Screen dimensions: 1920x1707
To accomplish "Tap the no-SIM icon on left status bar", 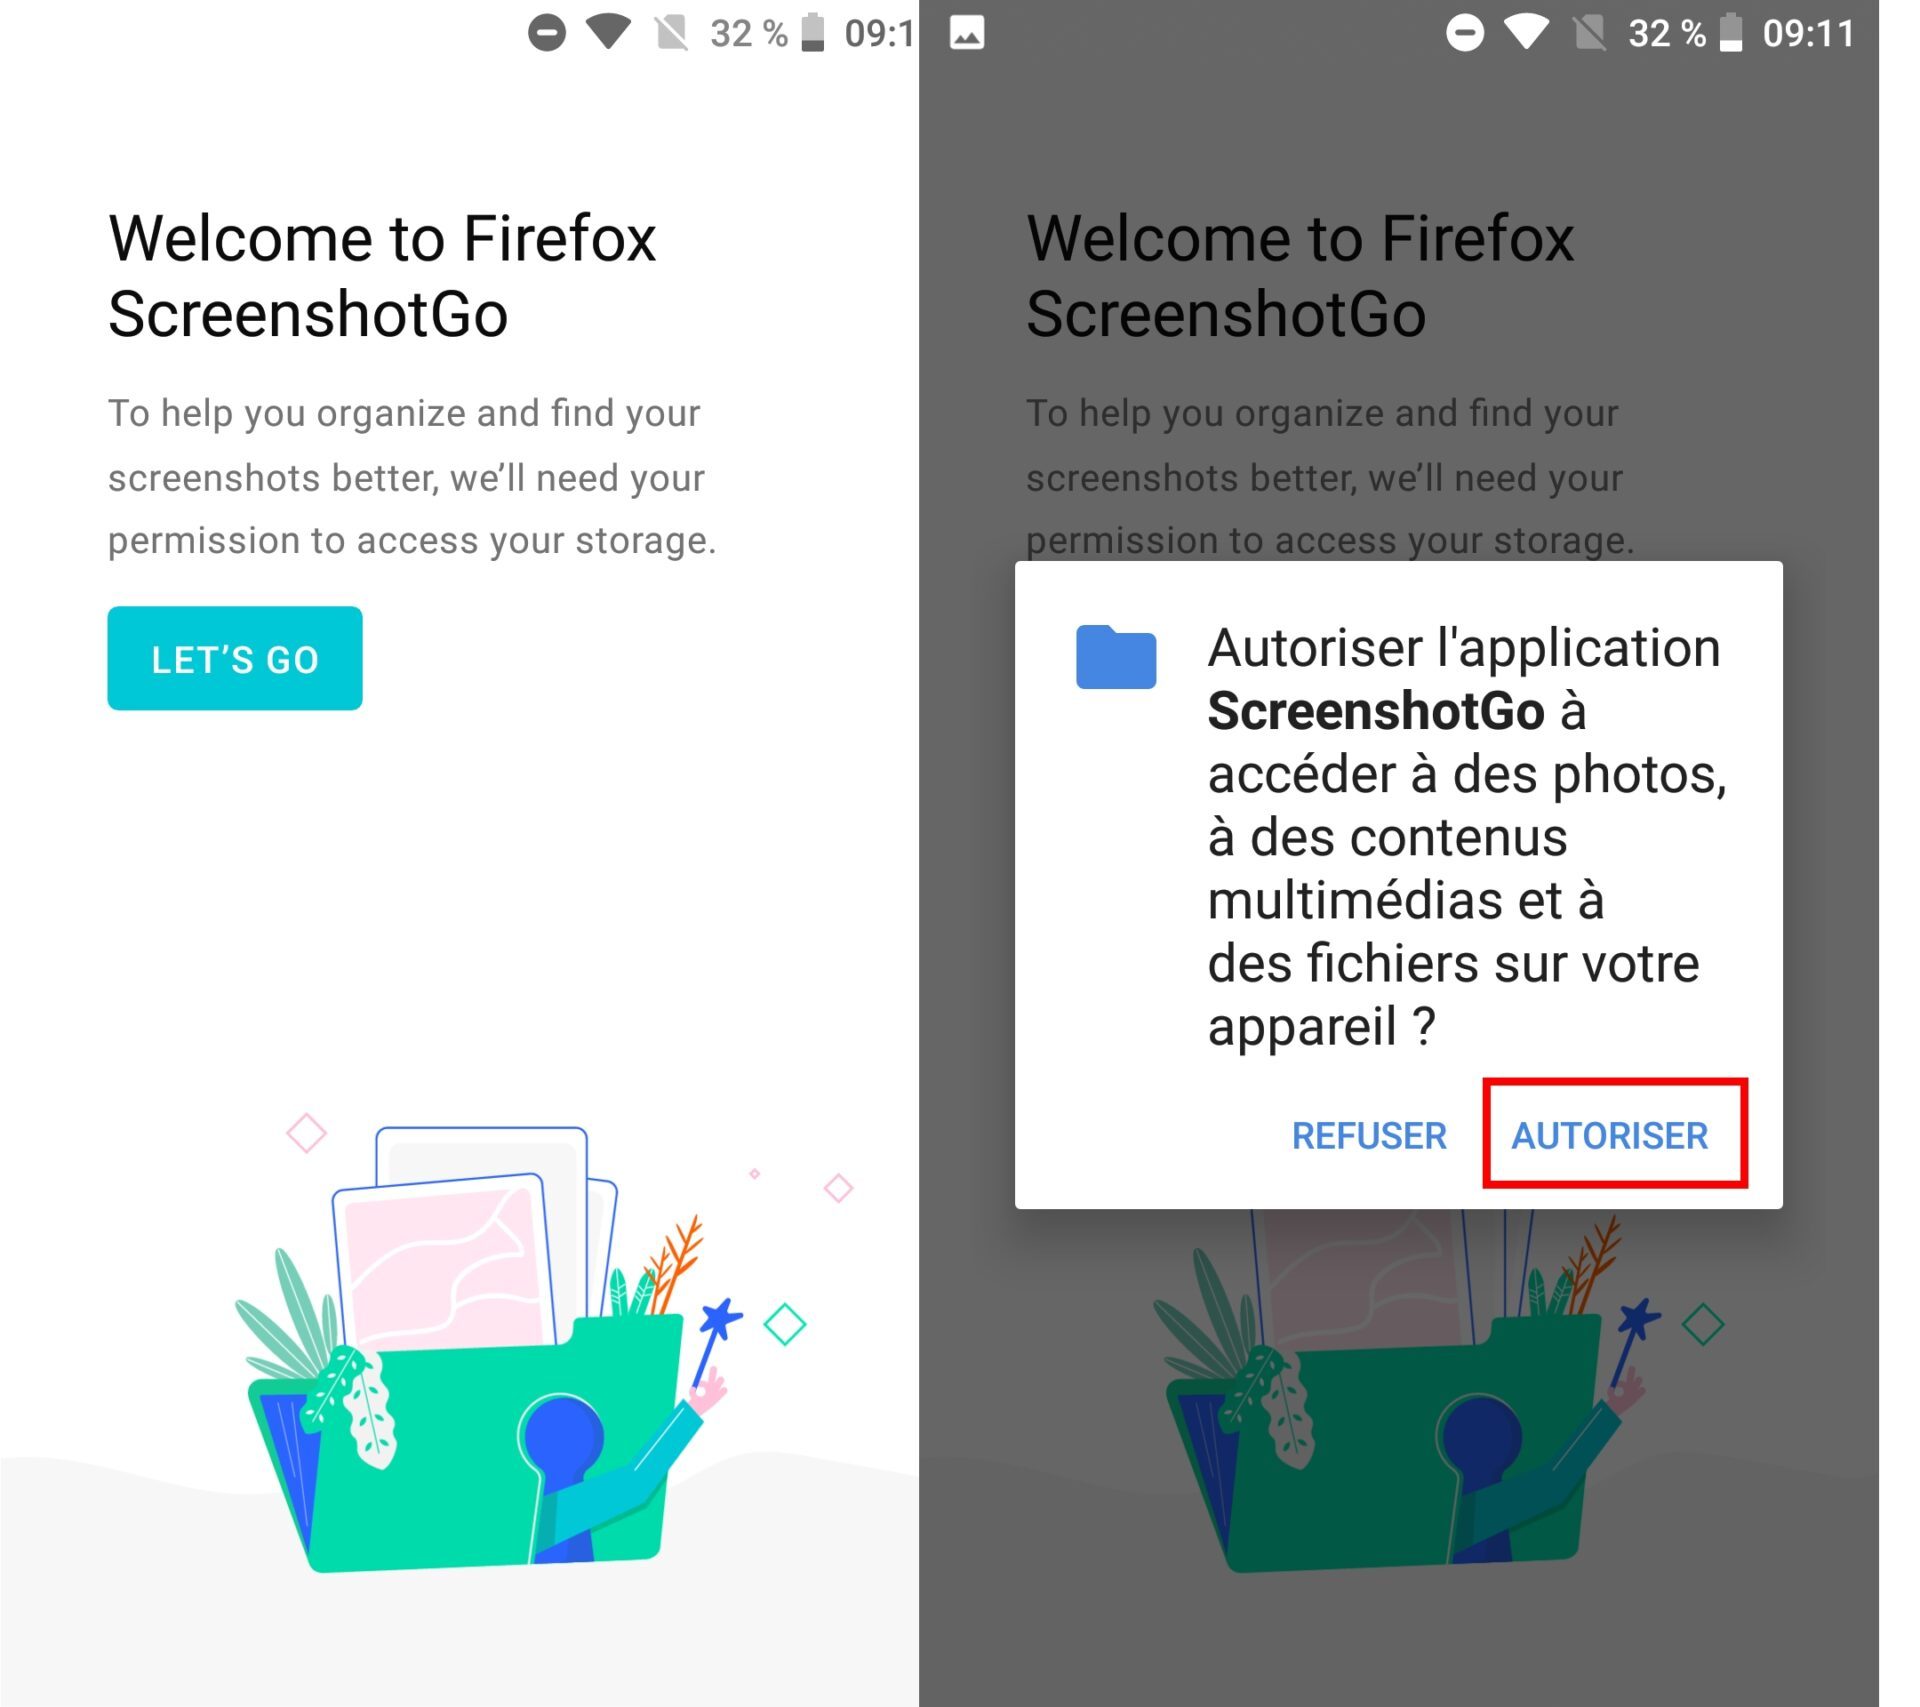I will click(x=671, y=33).
